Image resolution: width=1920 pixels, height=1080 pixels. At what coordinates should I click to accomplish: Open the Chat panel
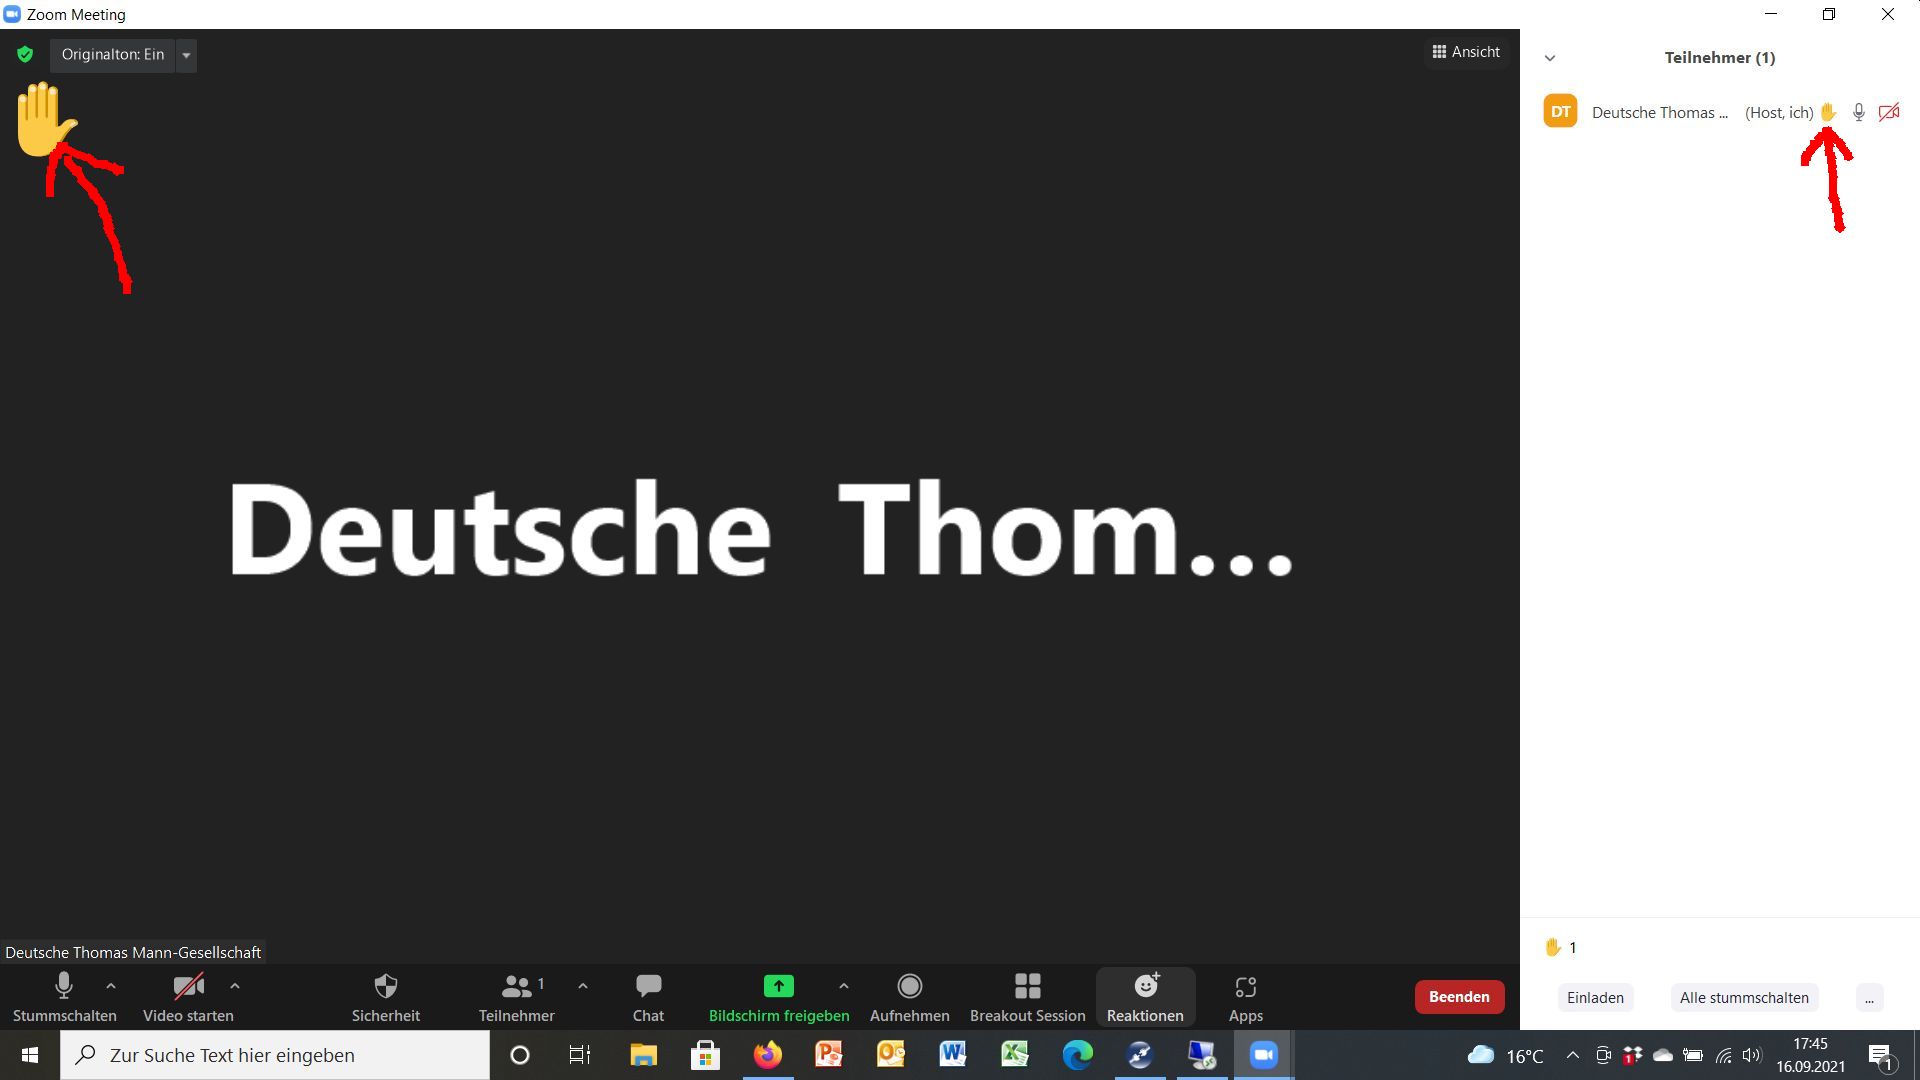click(648, 997)
